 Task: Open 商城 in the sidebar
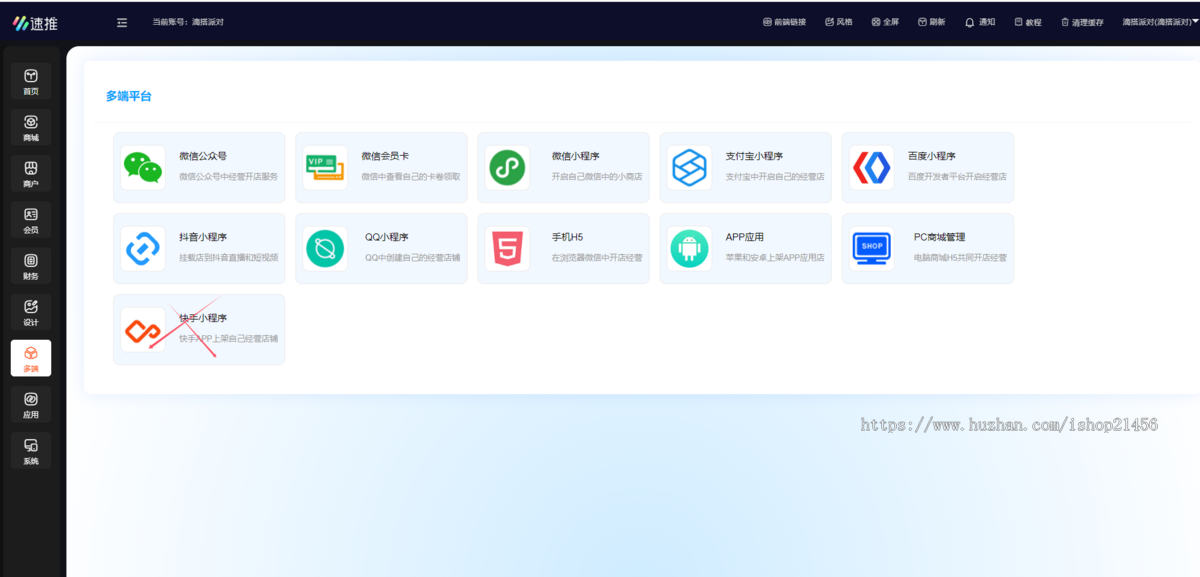pyautogui.click(x=31, y=127)
